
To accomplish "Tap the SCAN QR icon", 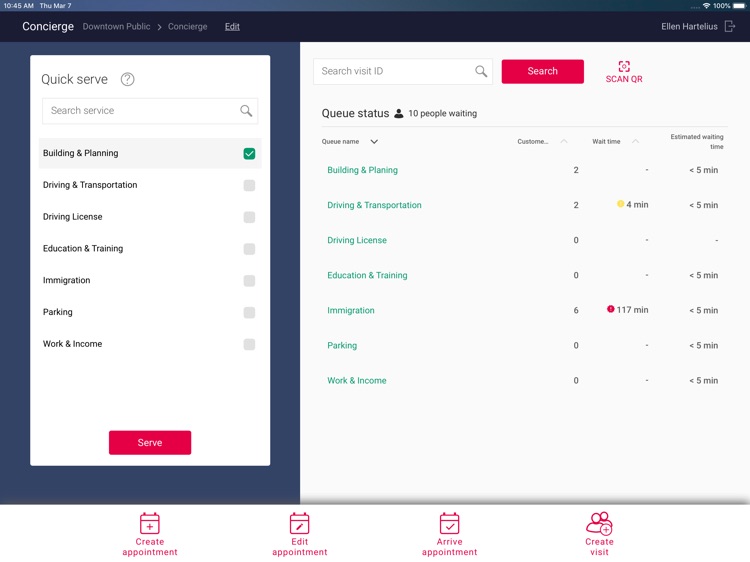I will pos(624,66).
